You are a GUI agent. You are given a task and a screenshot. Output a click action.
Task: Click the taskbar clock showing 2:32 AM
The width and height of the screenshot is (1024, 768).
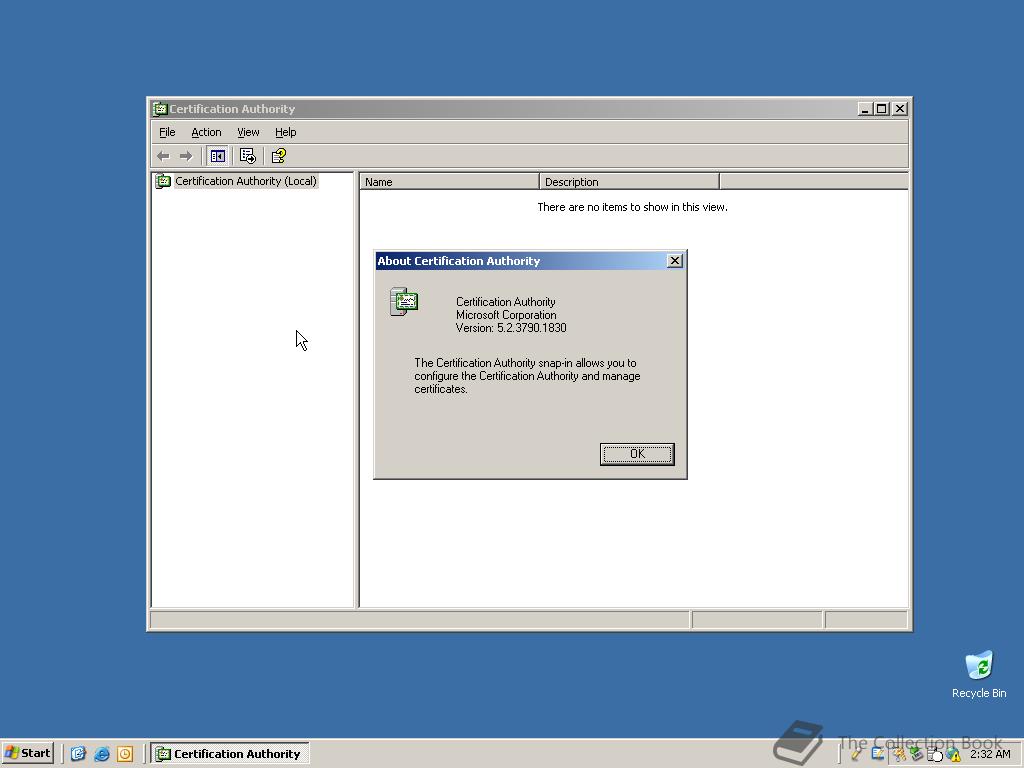click(x=990, y=754)
